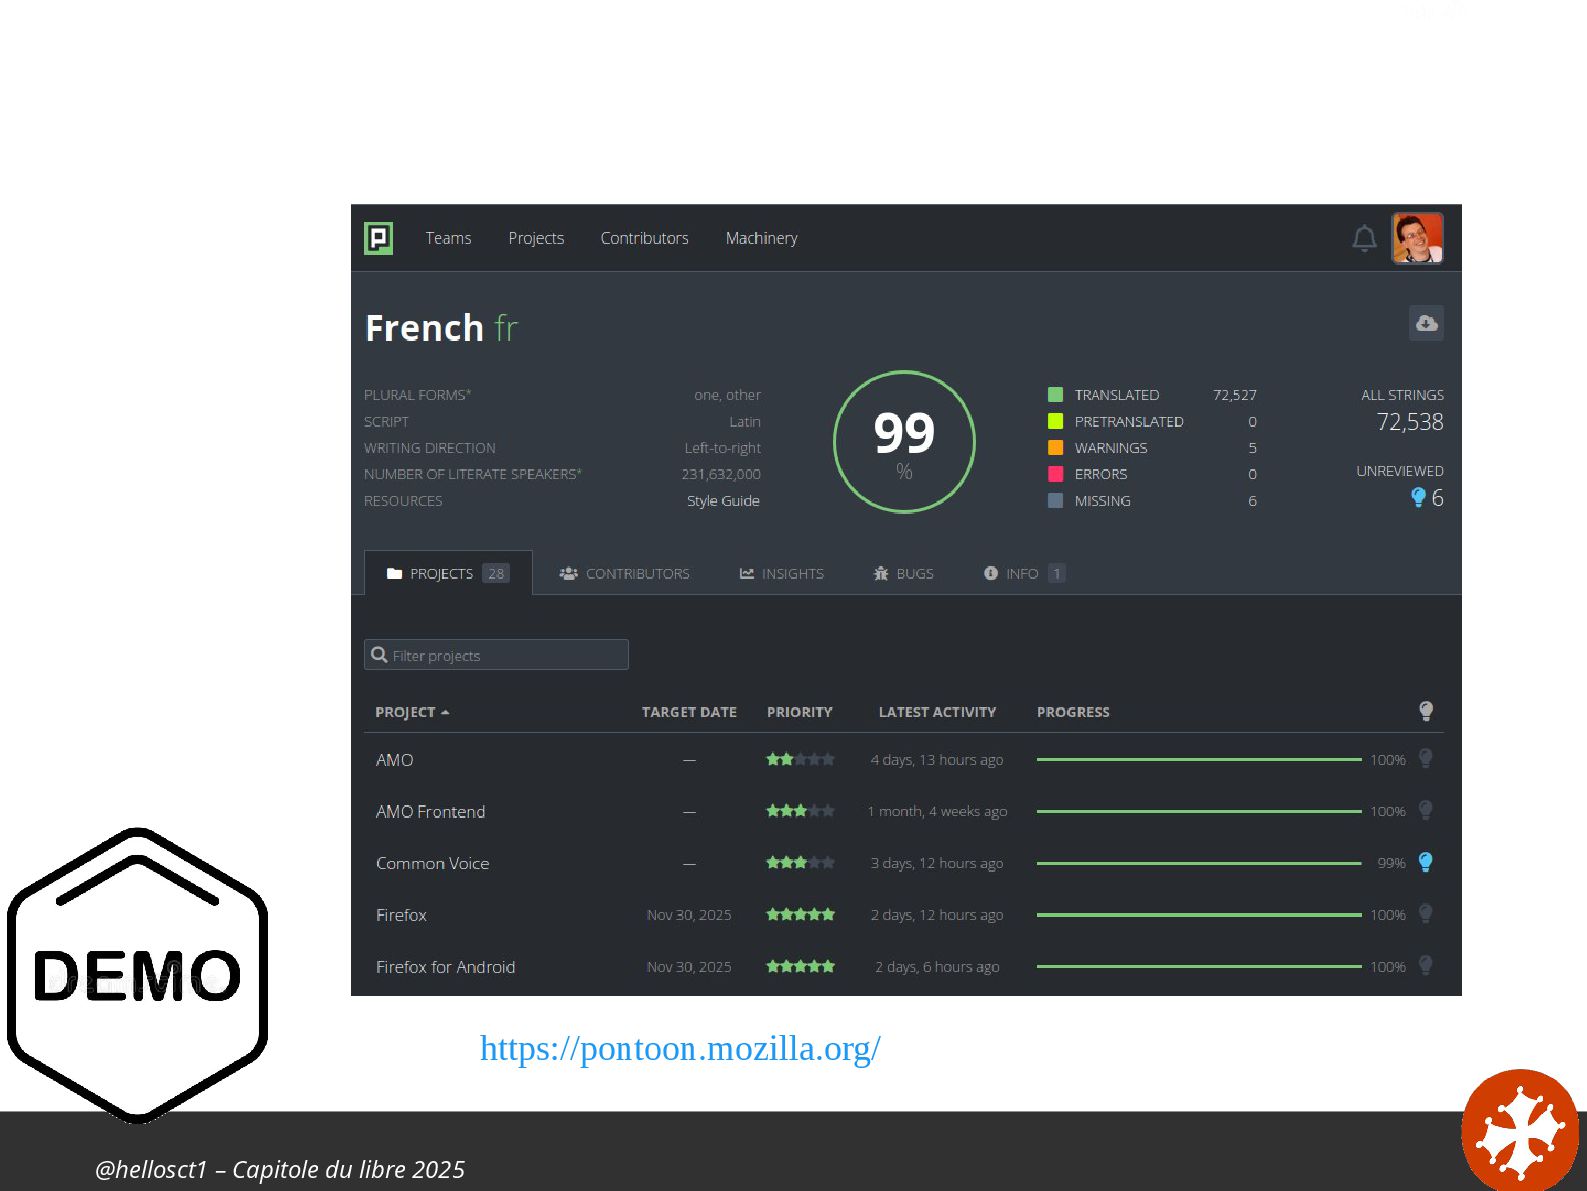Screen dimensions: 1587x1191
Task: Click the orange WARNINGS color swatch
Action: pyautogui.click(x=1055, y=448)
